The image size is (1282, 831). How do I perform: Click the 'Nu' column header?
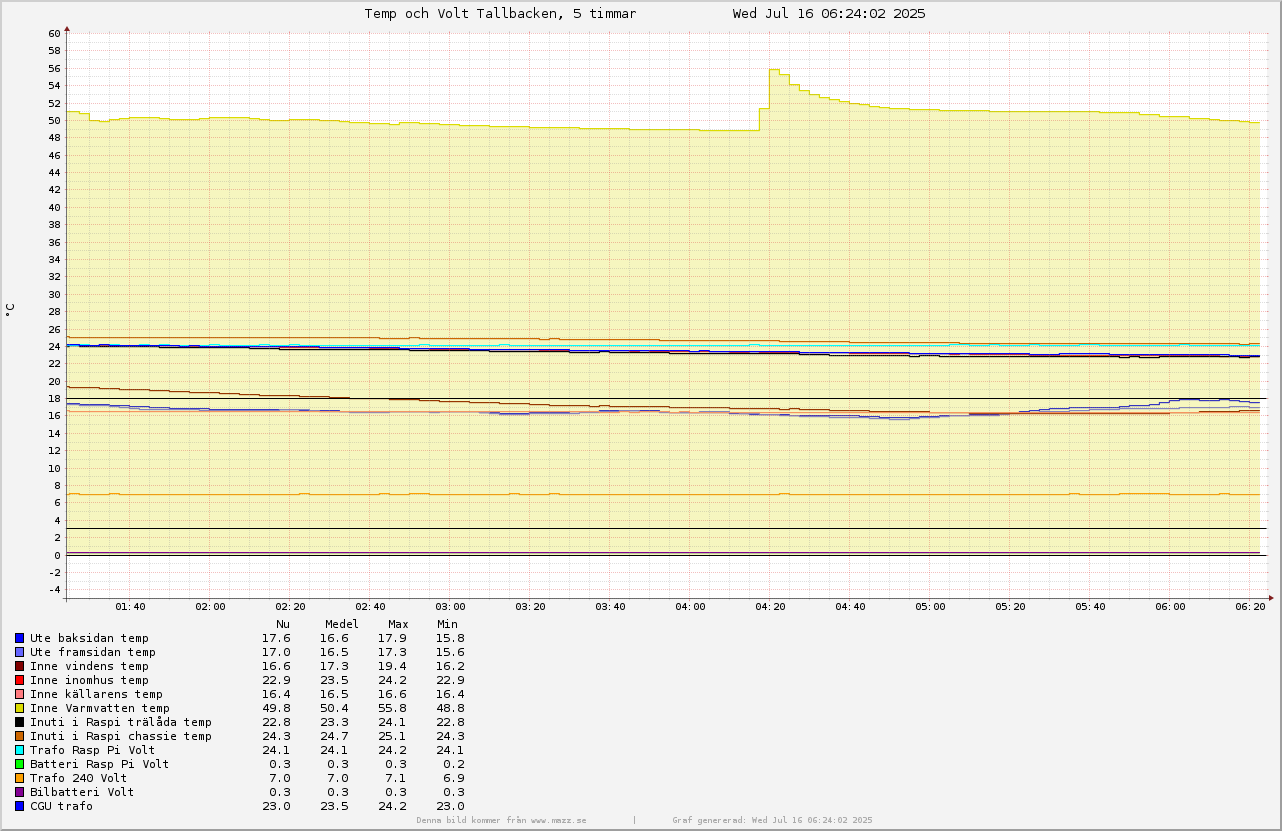click(x=283, y=624)
